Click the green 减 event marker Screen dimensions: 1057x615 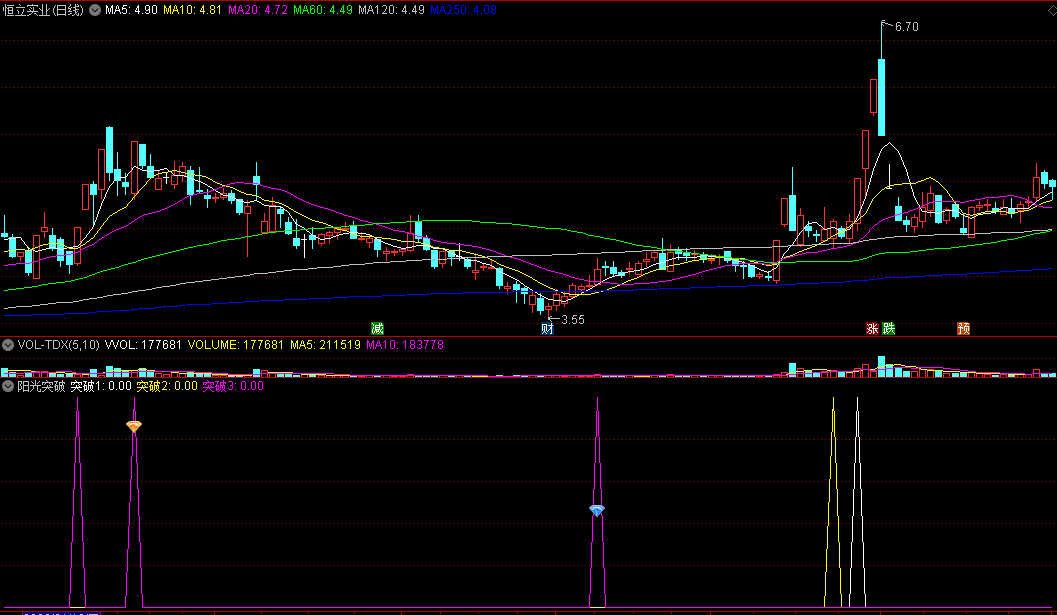tap(378, 328)
